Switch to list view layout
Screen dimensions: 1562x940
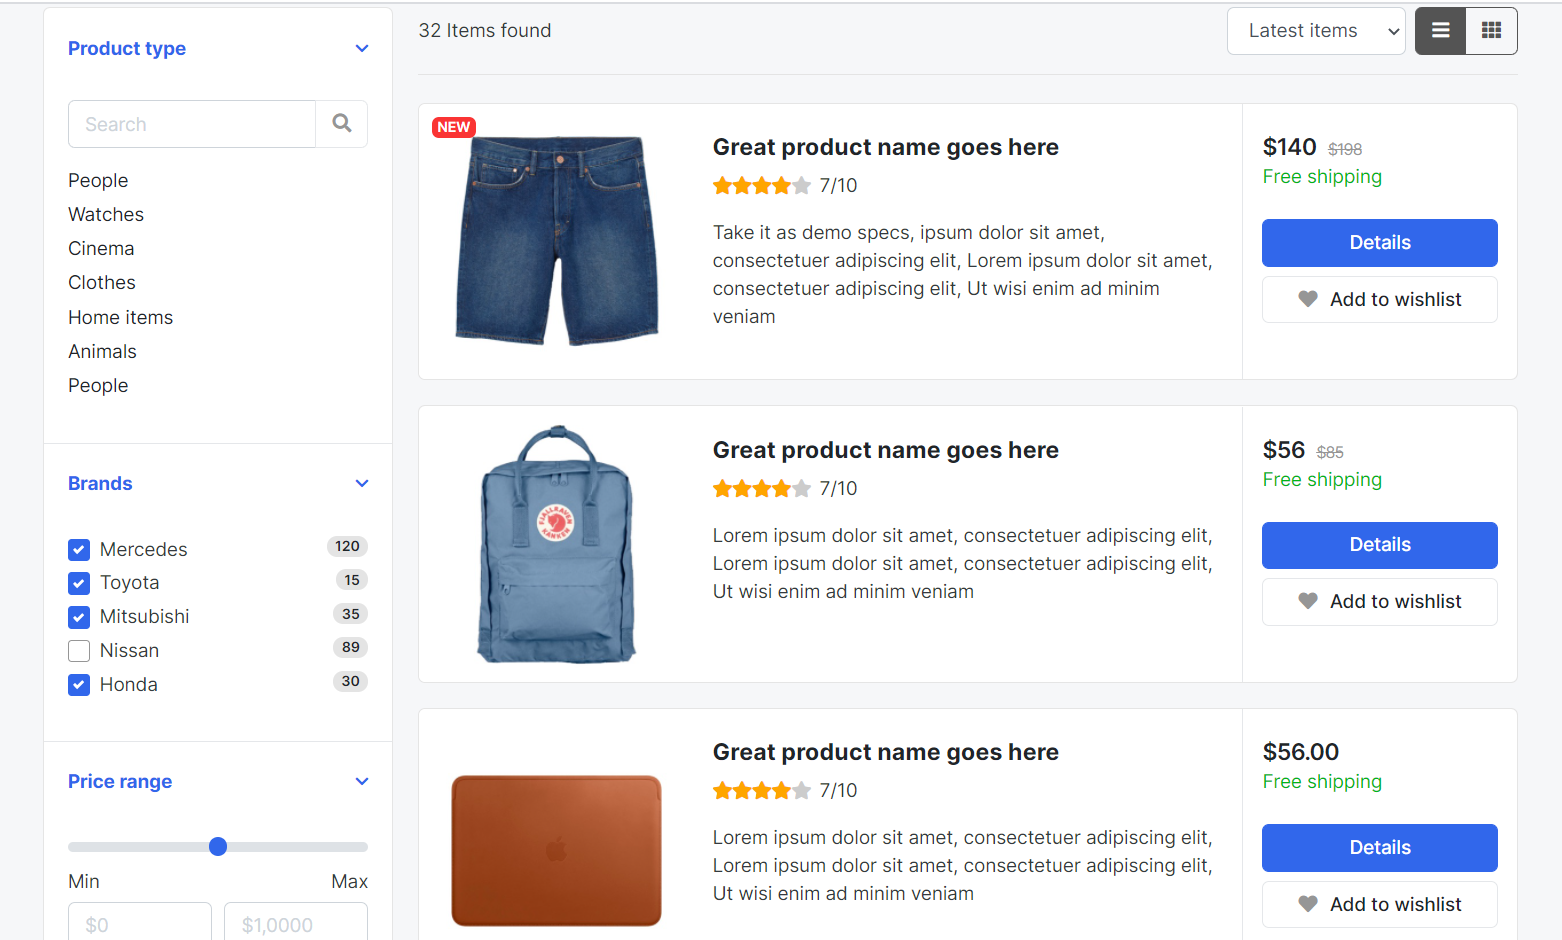[1440, 31]
